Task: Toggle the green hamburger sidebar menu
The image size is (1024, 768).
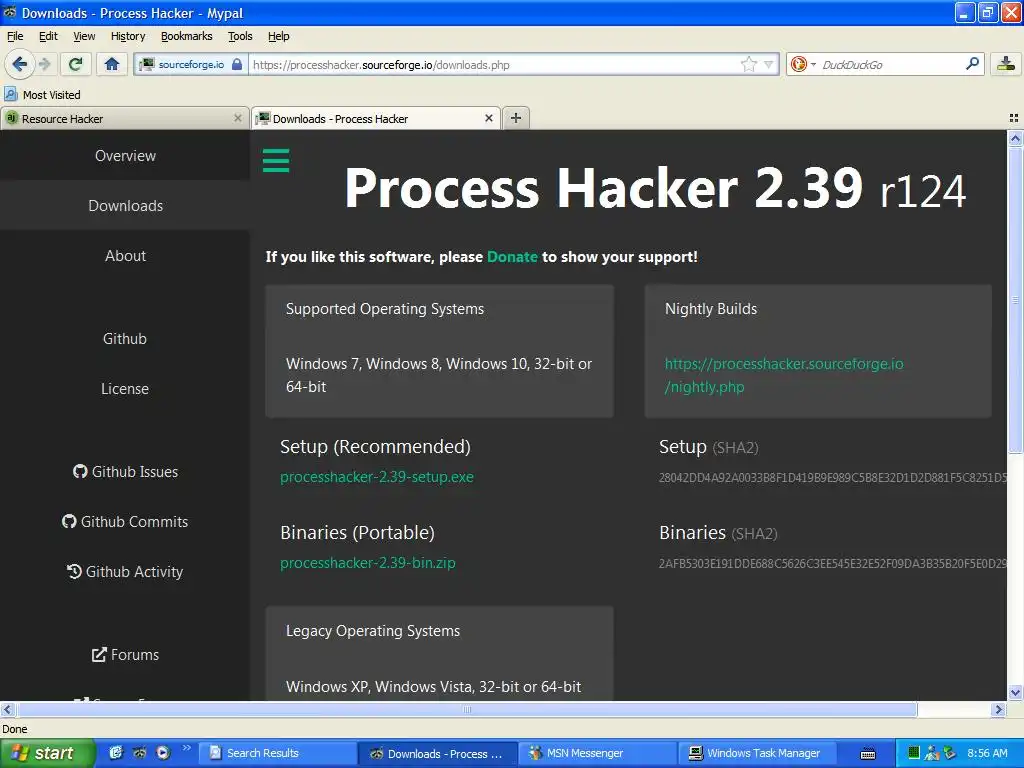Action: coord(276,160)
